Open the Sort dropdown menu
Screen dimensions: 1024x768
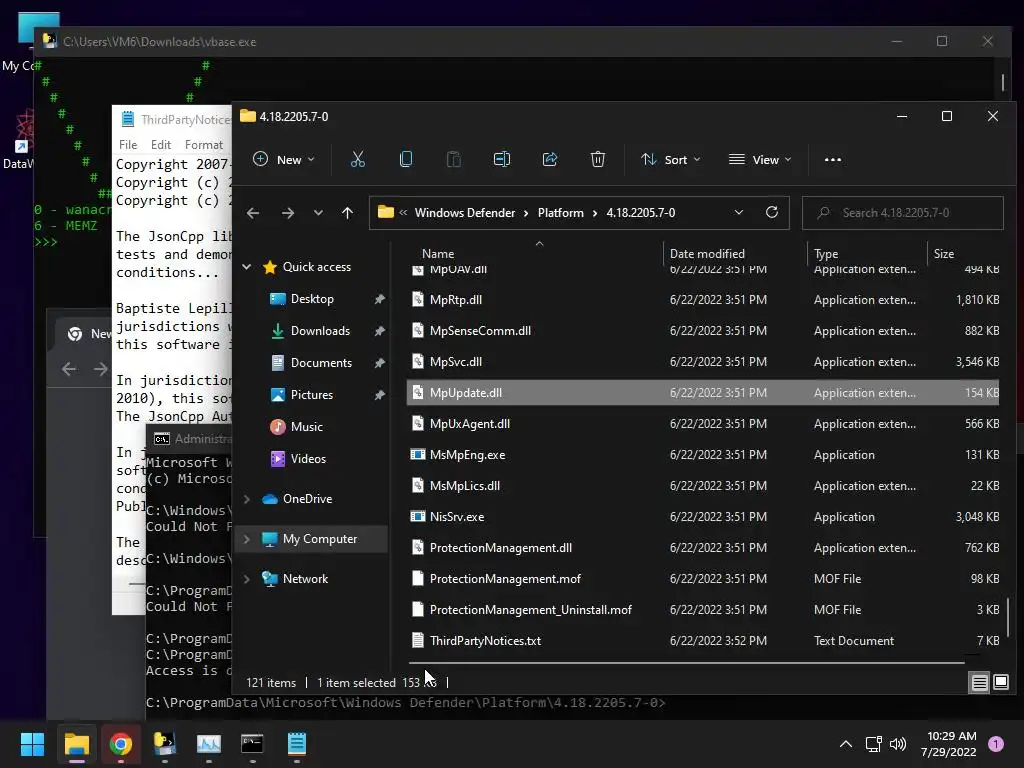tap(671, 159)
